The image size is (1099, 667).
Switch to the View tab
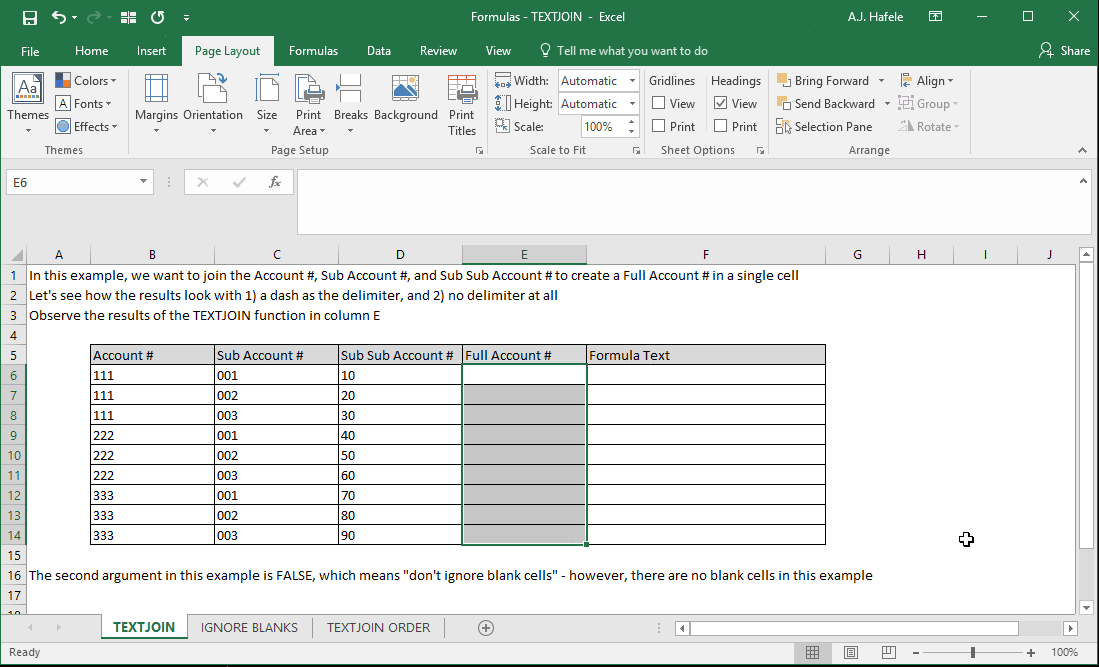498,51
